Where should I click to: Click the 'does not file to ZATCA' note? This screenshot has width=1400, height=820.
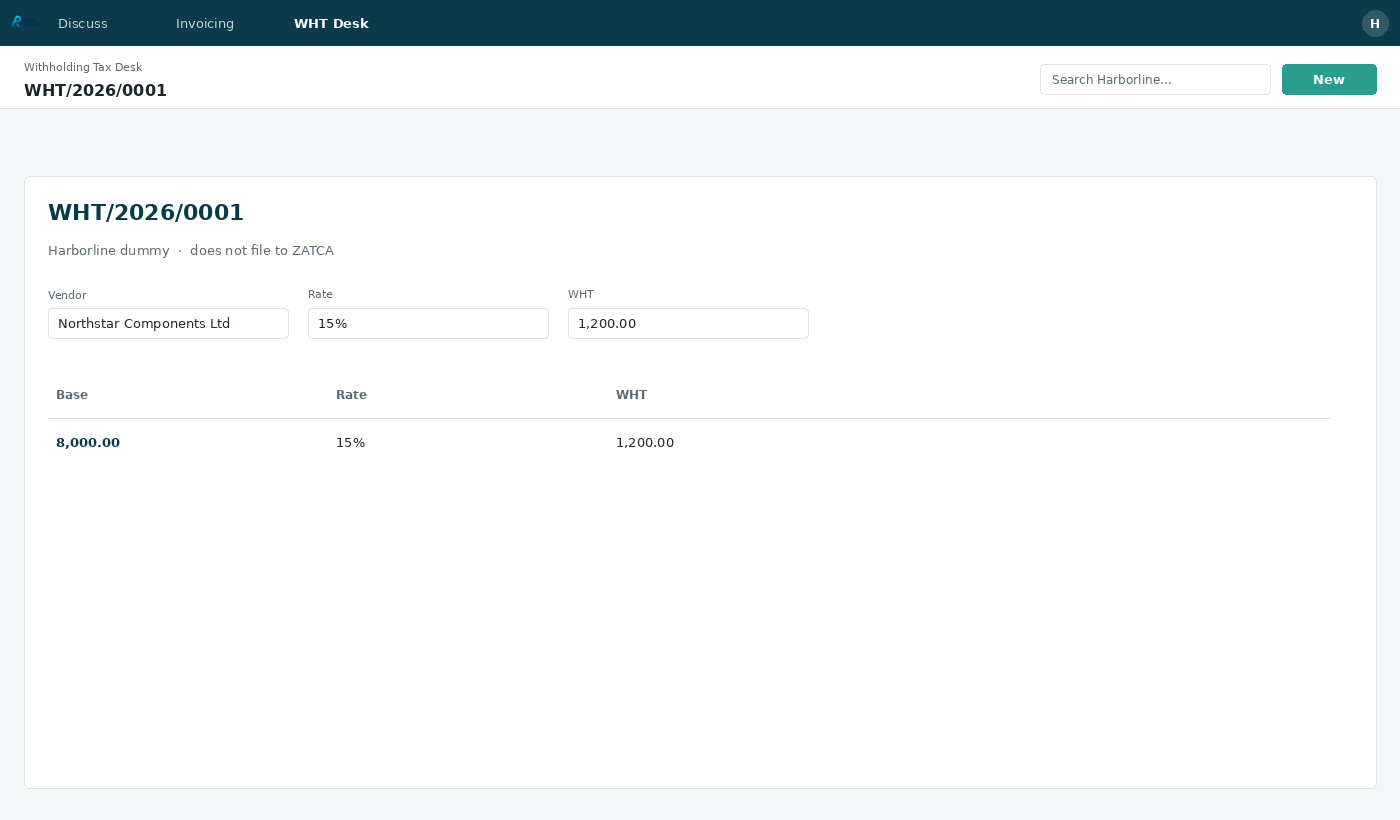tap(262, 251)
